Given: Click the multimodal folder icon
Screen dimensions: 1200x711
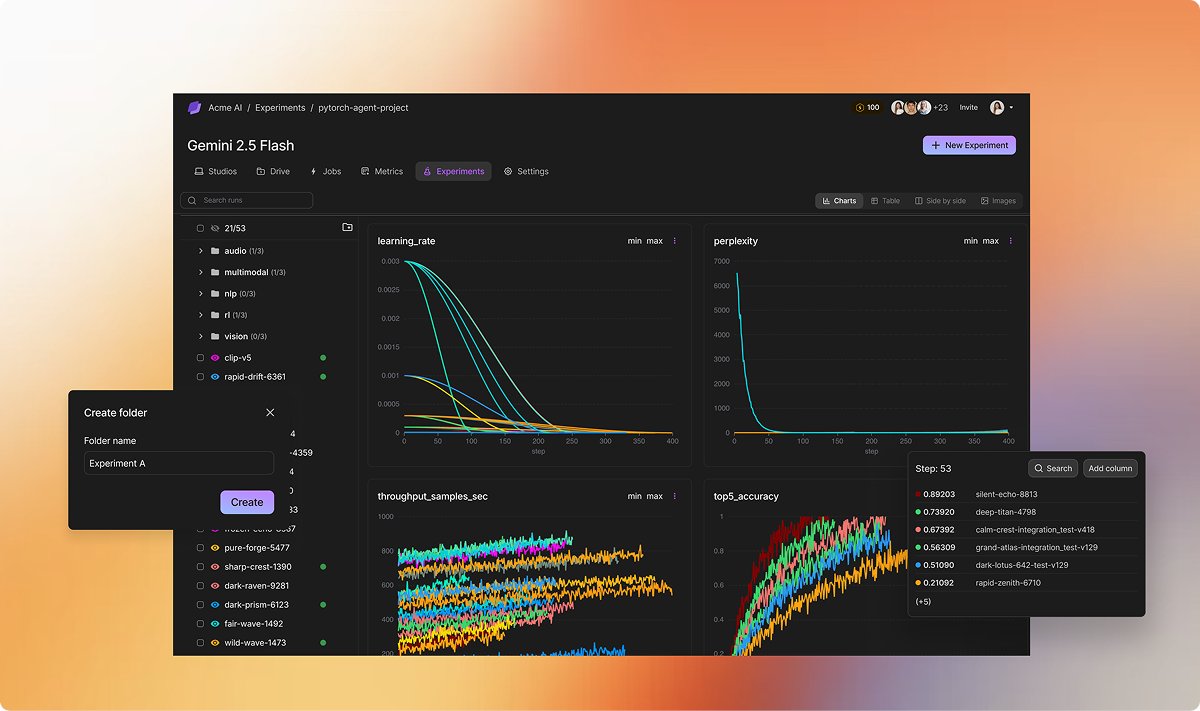Looking at the screenshot, I should click(215, 272).
